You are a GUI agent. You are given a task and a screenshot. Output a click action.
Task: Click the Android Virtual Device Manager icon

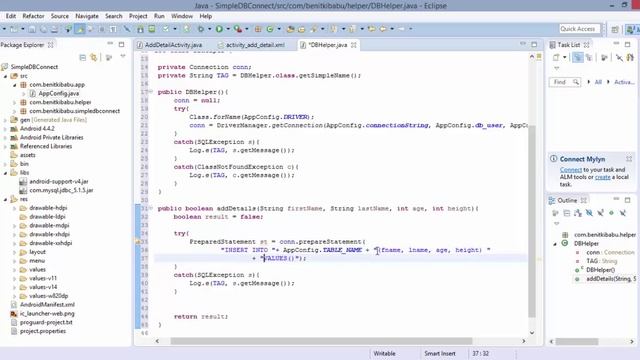(152, 29)
